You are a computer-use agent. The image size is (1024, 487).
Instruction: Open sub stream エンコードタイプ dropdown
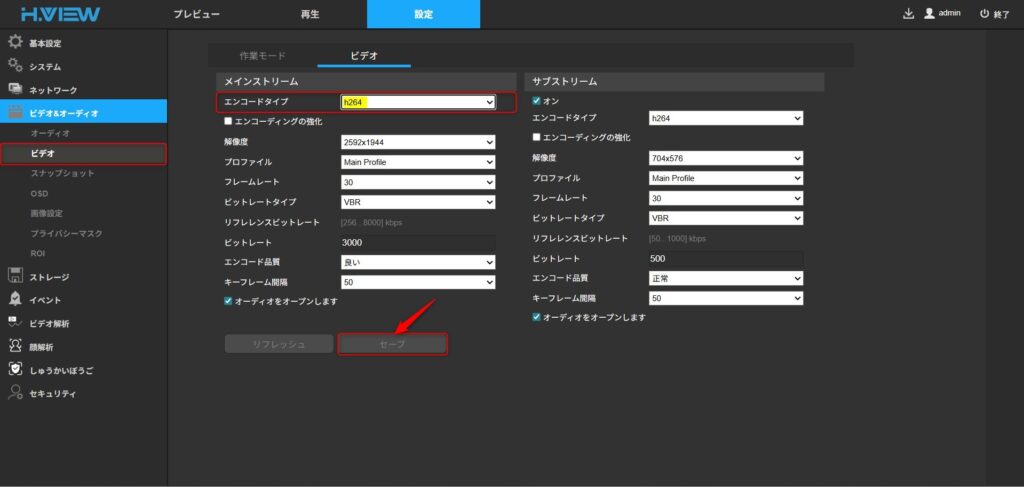click(726, 118)
